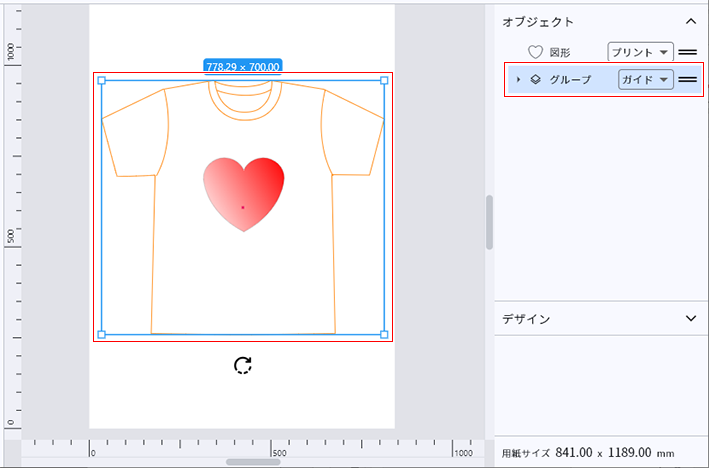Click the heart icon of 図形 object
This screenshot has height=468, width=709.
[x=535, y=52]
